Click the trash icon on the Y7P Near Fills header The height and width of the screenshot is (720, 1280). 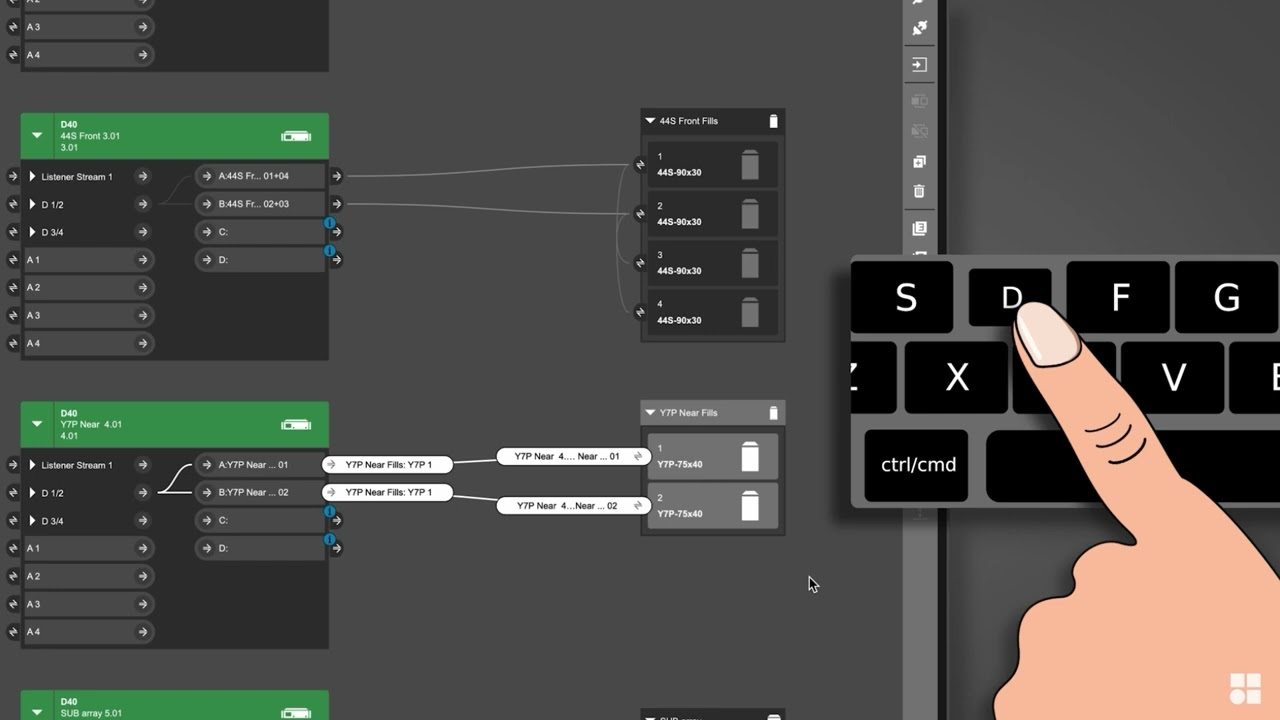click(x=773, y=412)
